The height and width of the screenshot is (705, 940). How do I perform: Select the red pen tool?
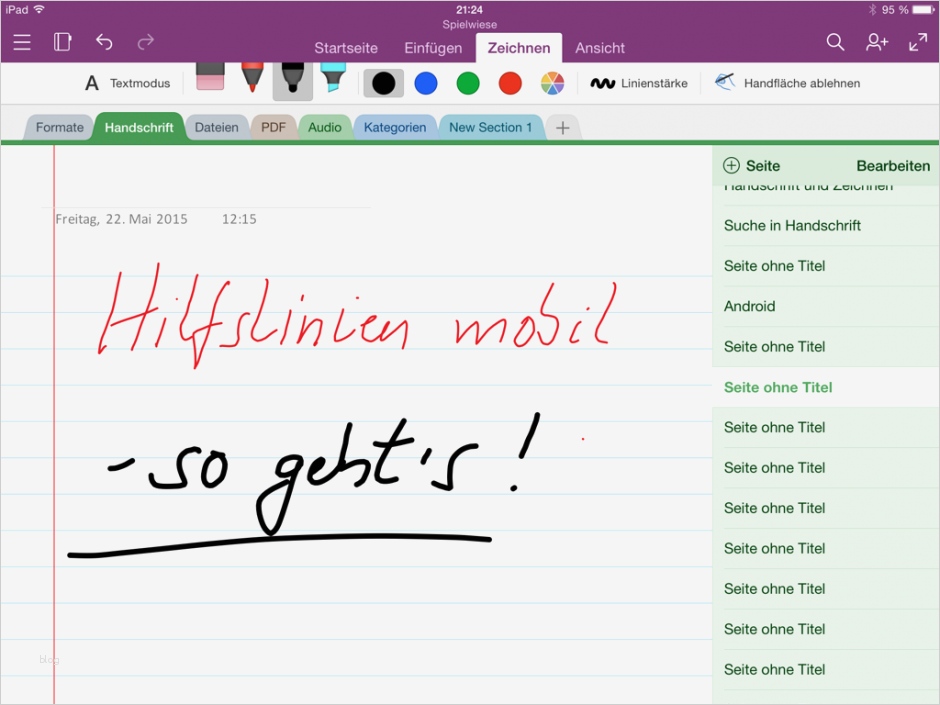pos(252,78)
